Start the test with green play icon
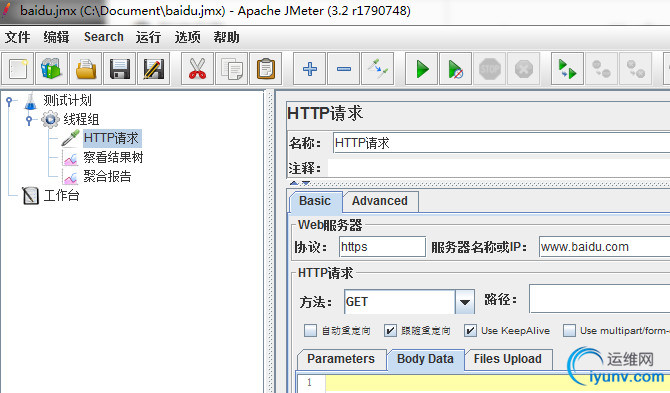Screen dimensions: 670x393 point(421,69)
